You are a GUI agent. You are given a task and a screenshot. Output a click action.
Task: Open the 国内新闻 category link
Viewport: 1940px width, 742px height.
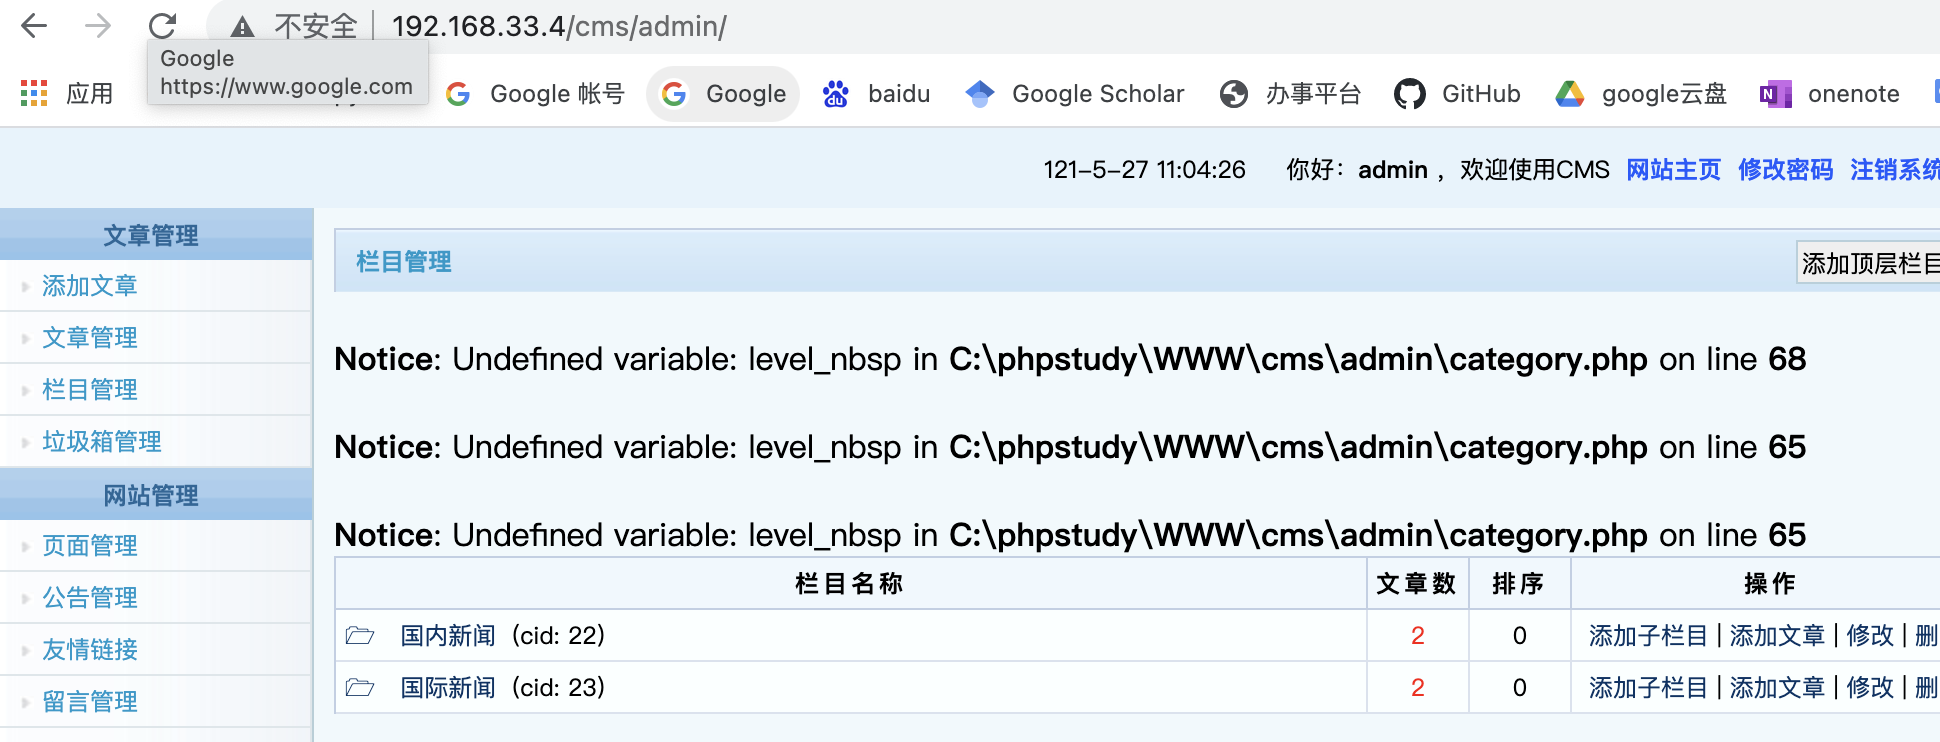tap(448, 636)
